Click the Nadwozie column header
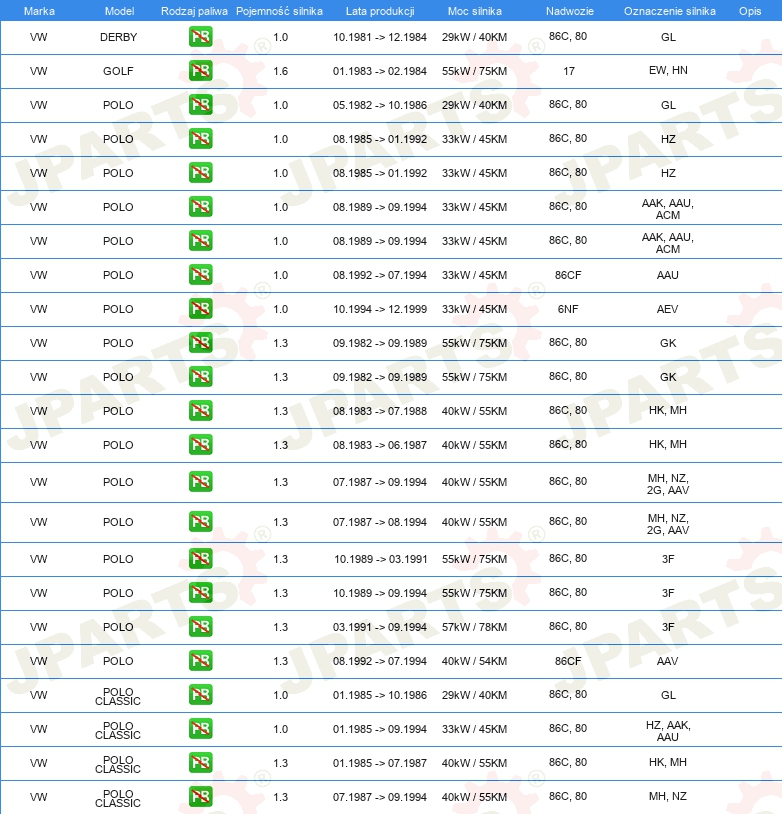Screen dimensions: 782x814 click(x=570, y=11)
